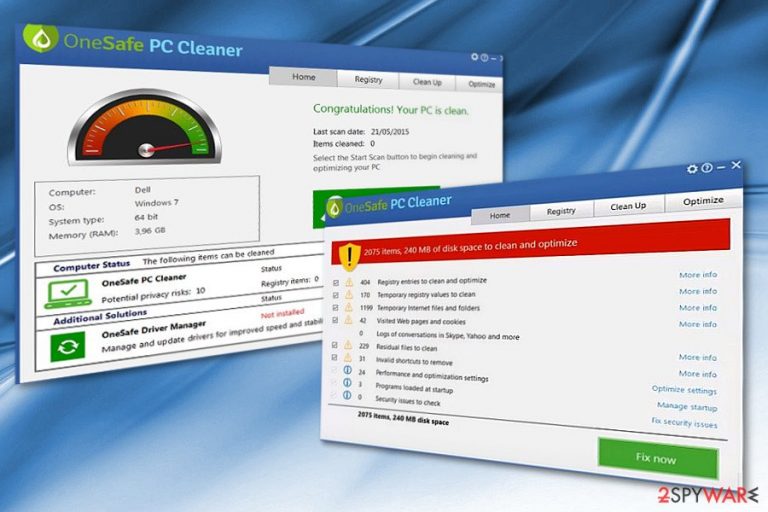Open Clean Up tab in the back window
768x512 pixels.
pyautogui.click(x=427, y=82)
